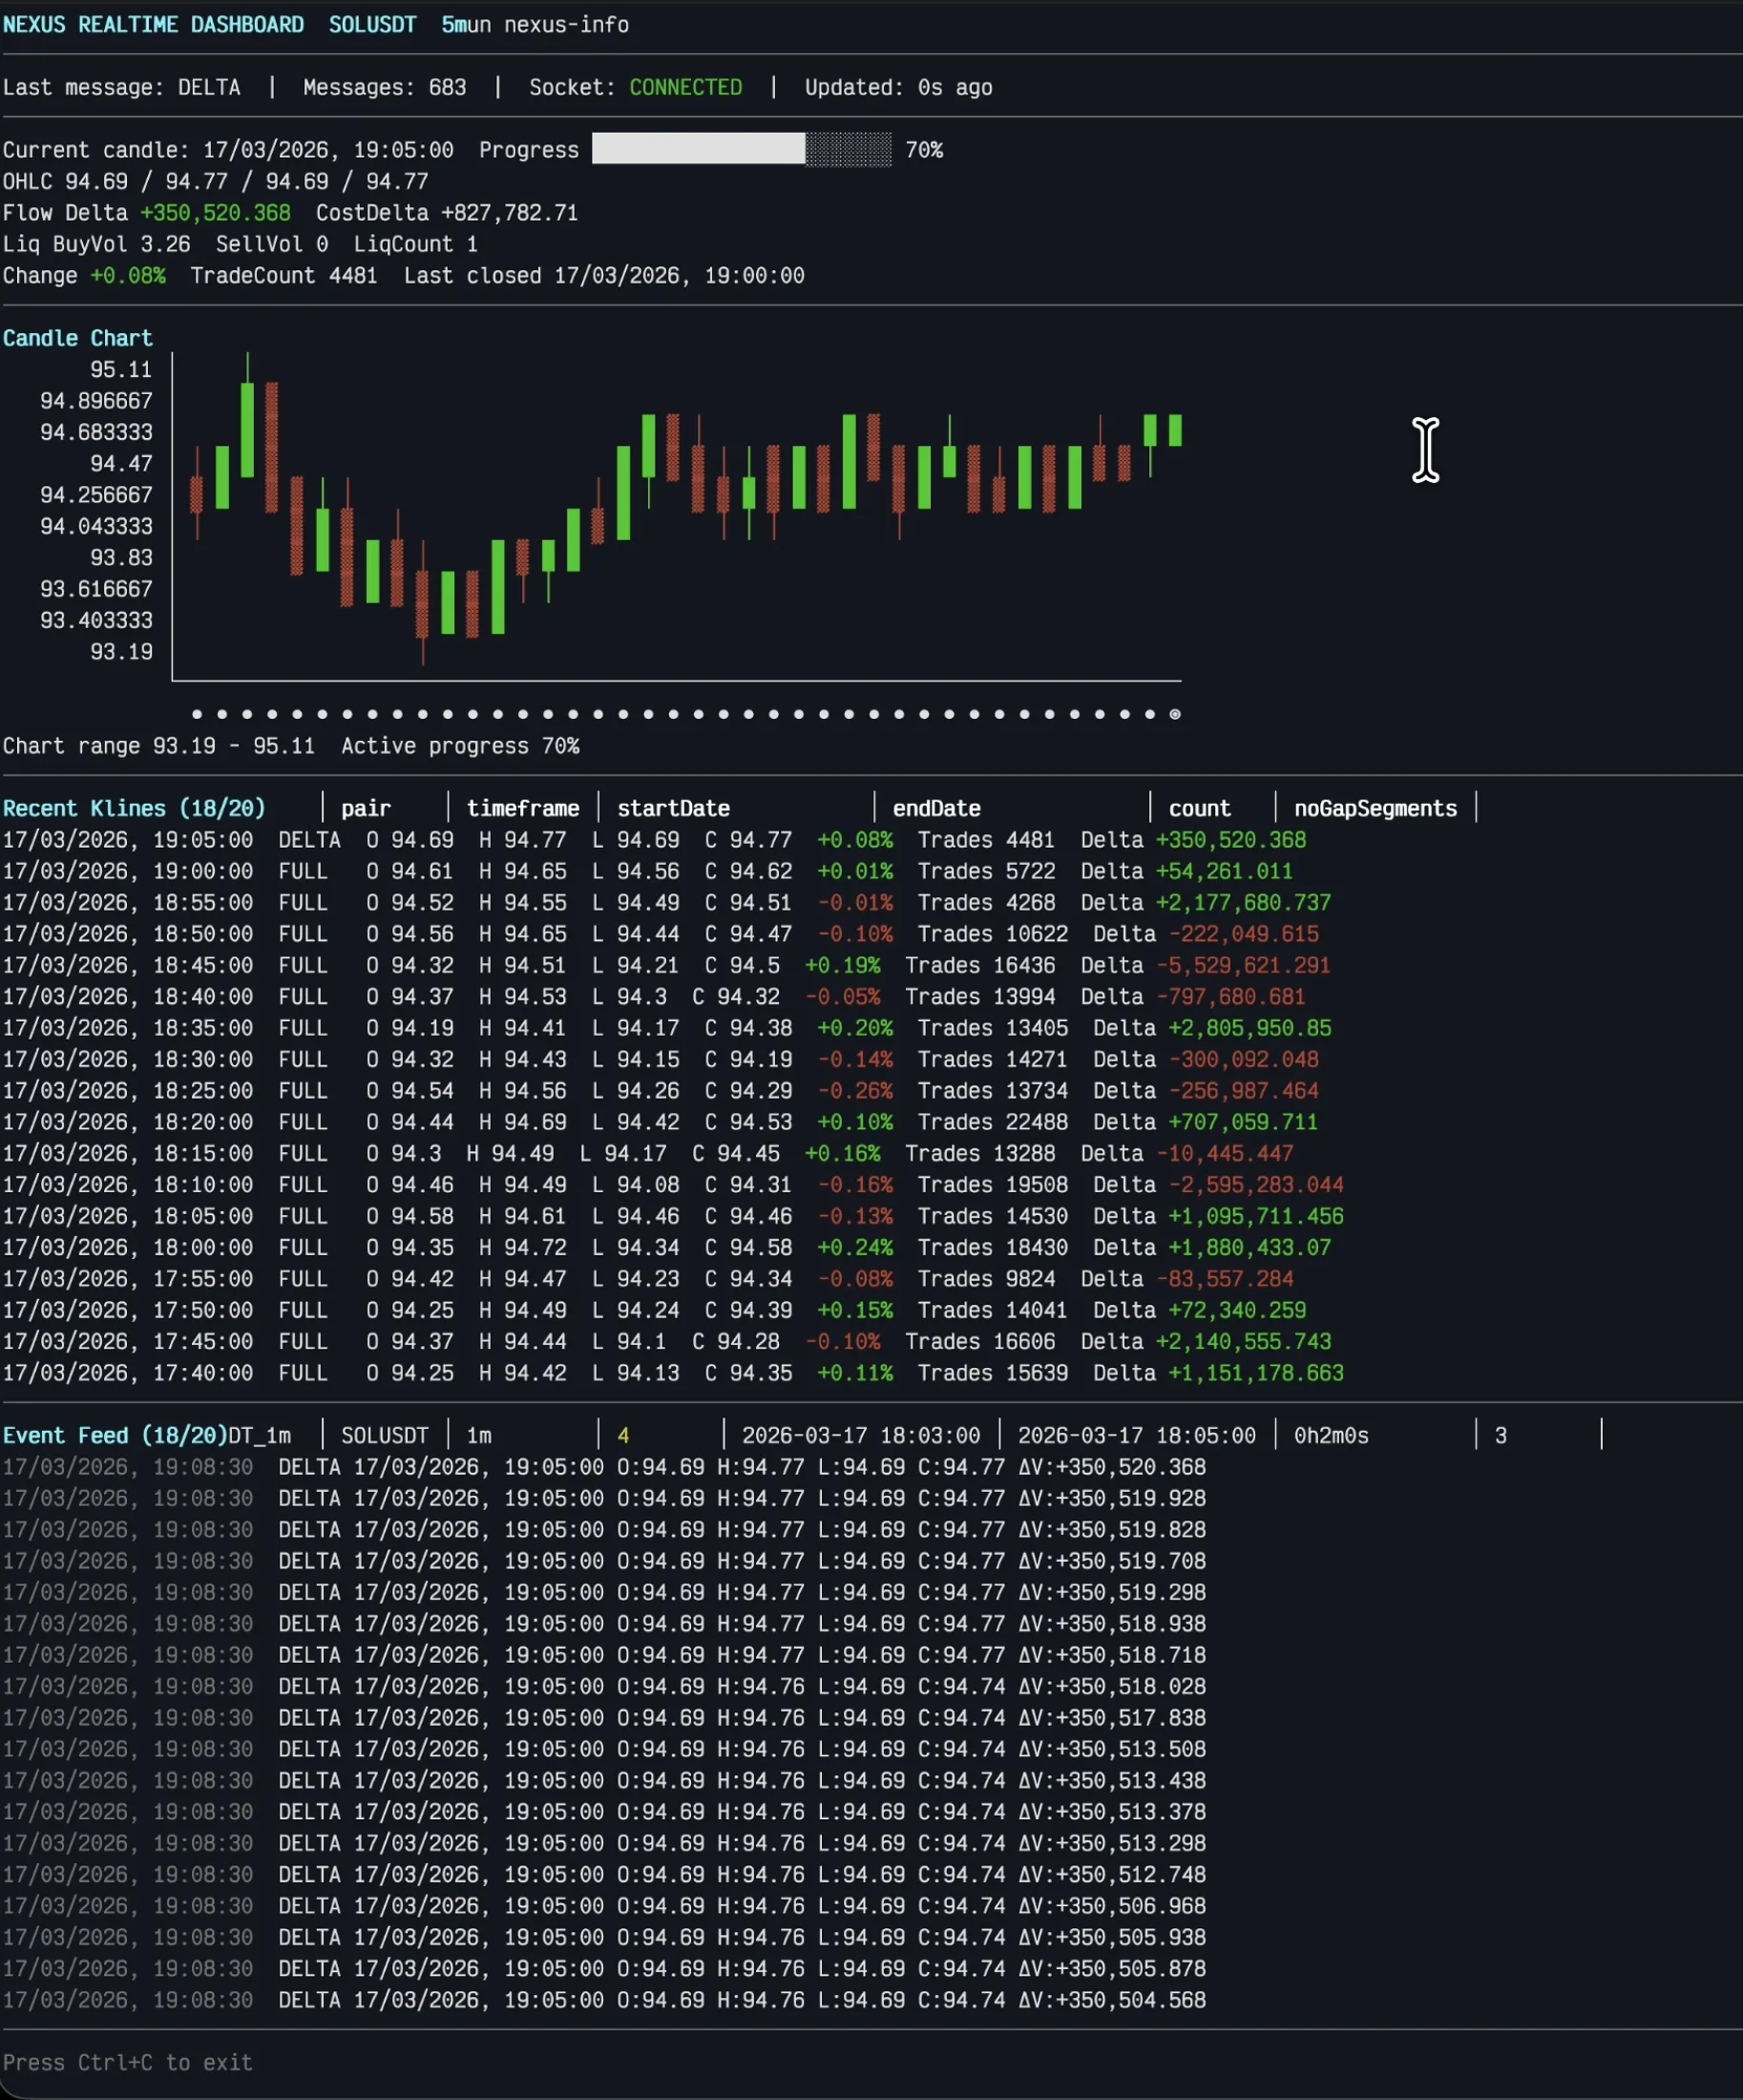This screenshot has width=1743, height=2100.
Task: Click the yellow 4 count cell
Action: coord(623,1435)
